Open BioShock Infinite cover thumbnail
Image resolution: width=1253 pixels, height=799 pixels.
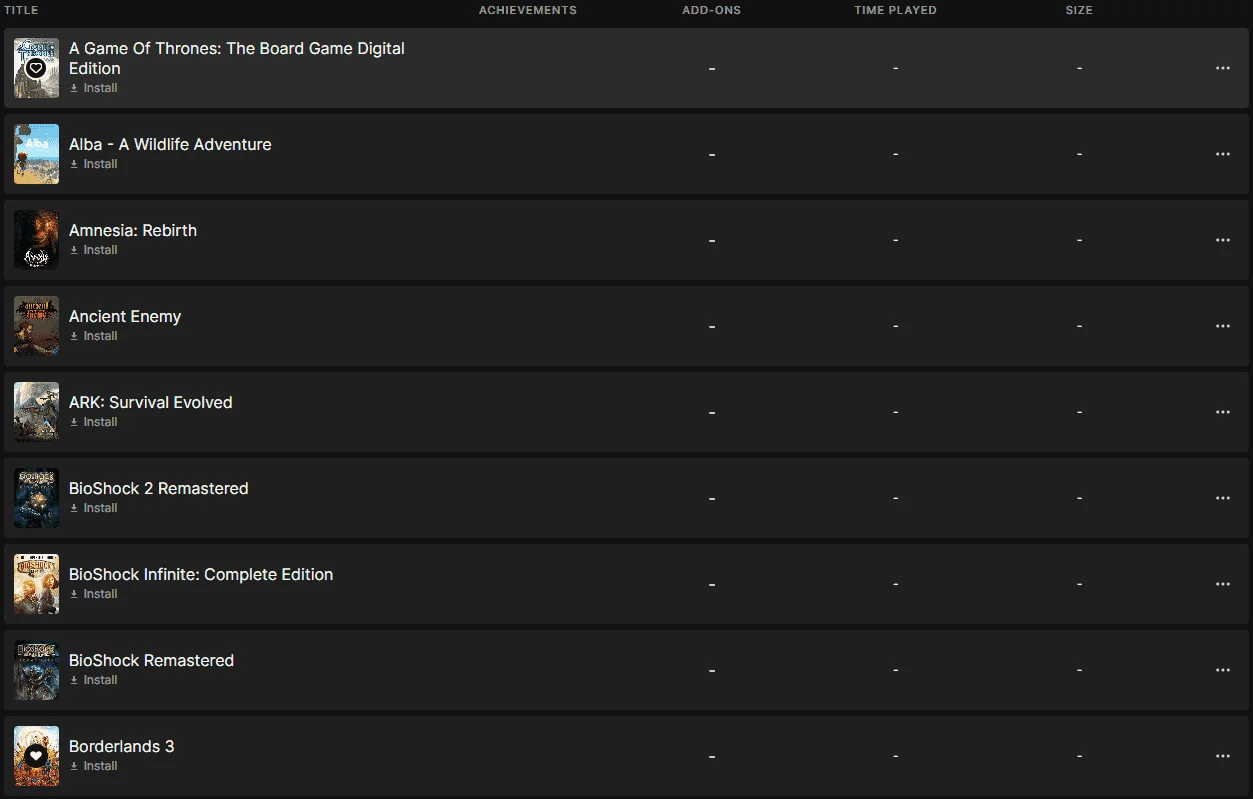point(36,584)
